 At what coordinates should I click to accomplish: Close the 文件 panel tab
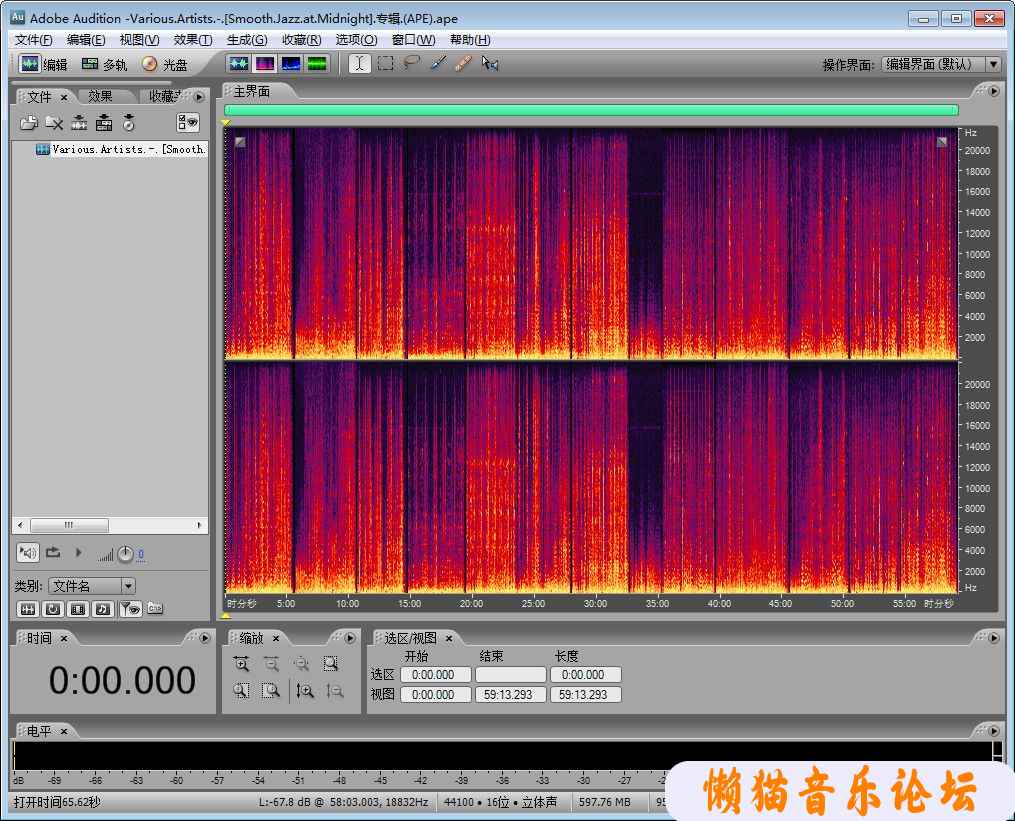(x=64, y=97)
